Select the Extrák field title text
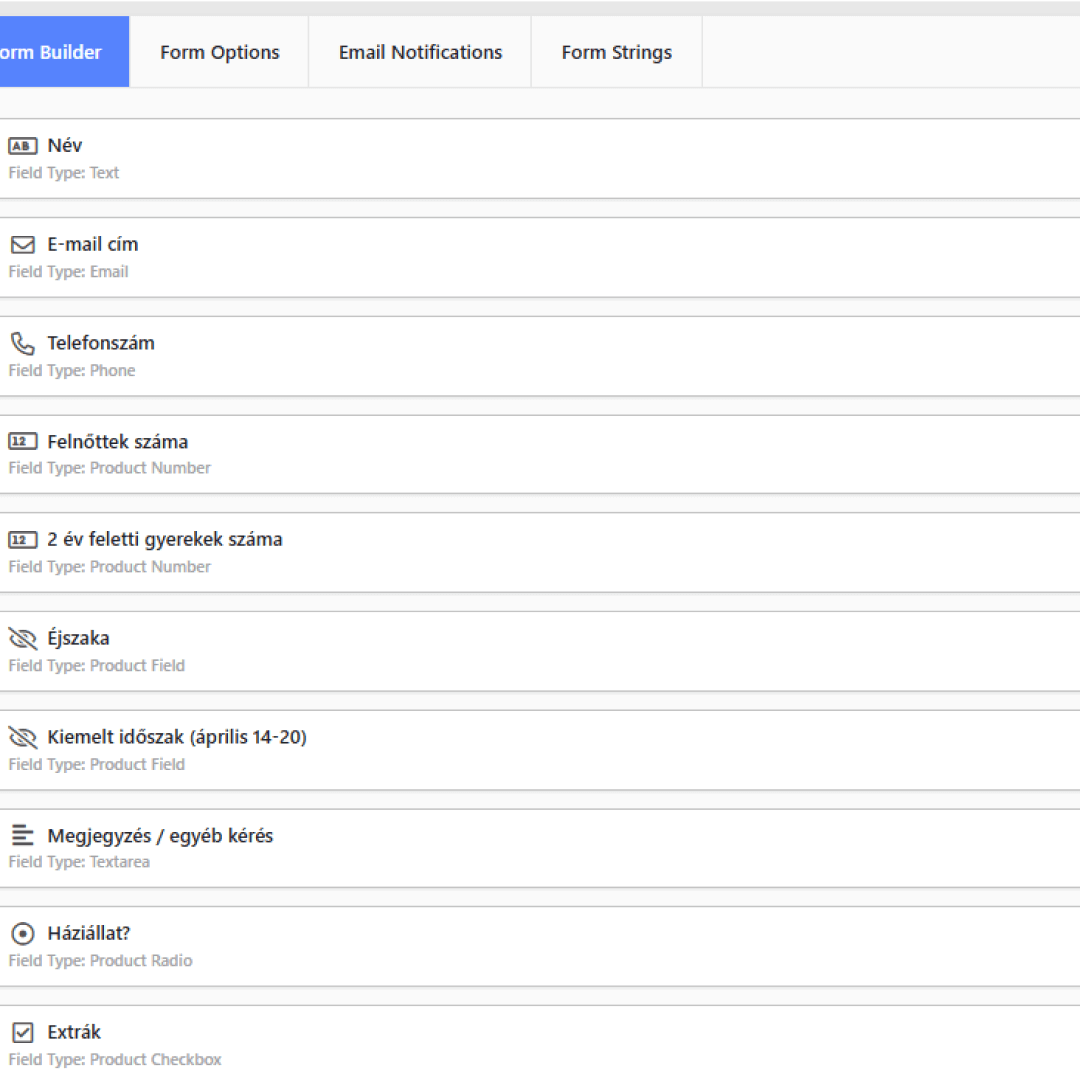Image resolution: width=1080 pixels, height=1081 pixels. 74,1033
